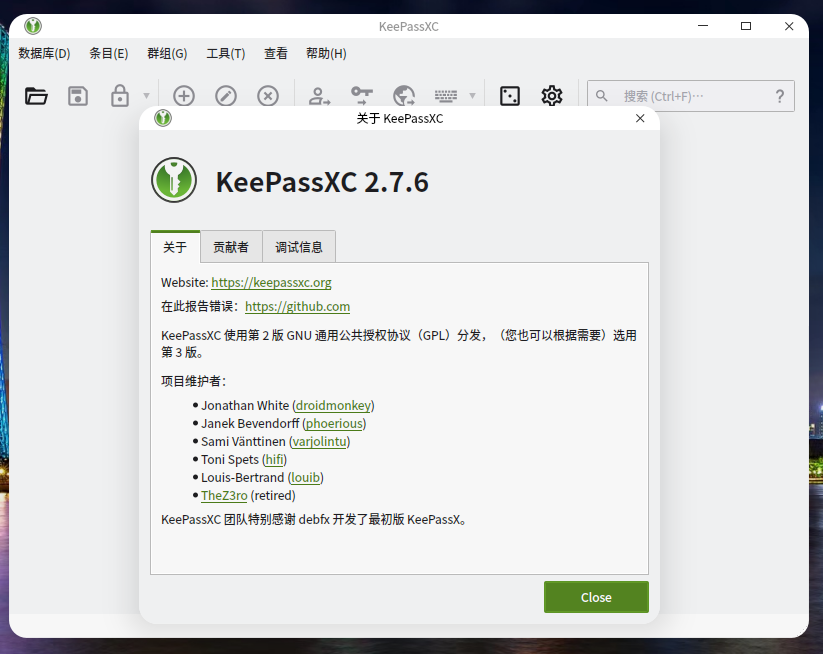Switch to the 调试信息 tab
This screenshot has width=823, height=654.
pyautogui.click(x=299, y=247)
